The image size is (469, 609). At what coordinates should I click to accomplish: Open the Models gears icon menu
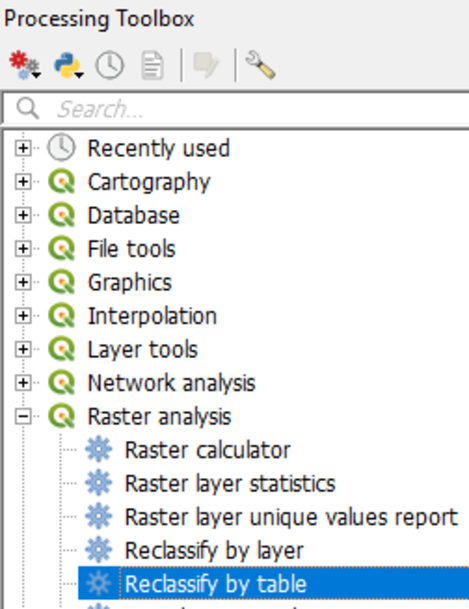pyautogui.click(x=25, y=65)
